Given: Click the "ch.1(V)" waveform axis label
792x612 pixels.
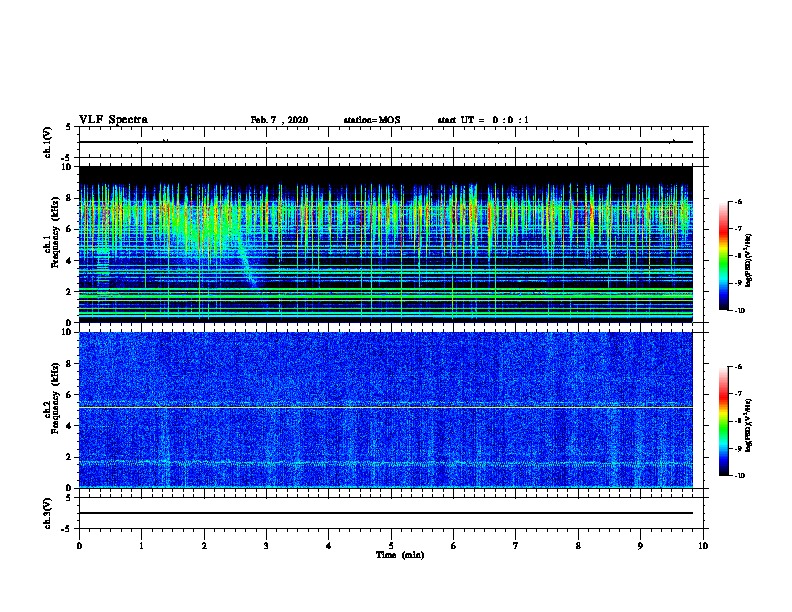Looking at the screenshot, I should (x=48, y=142).
